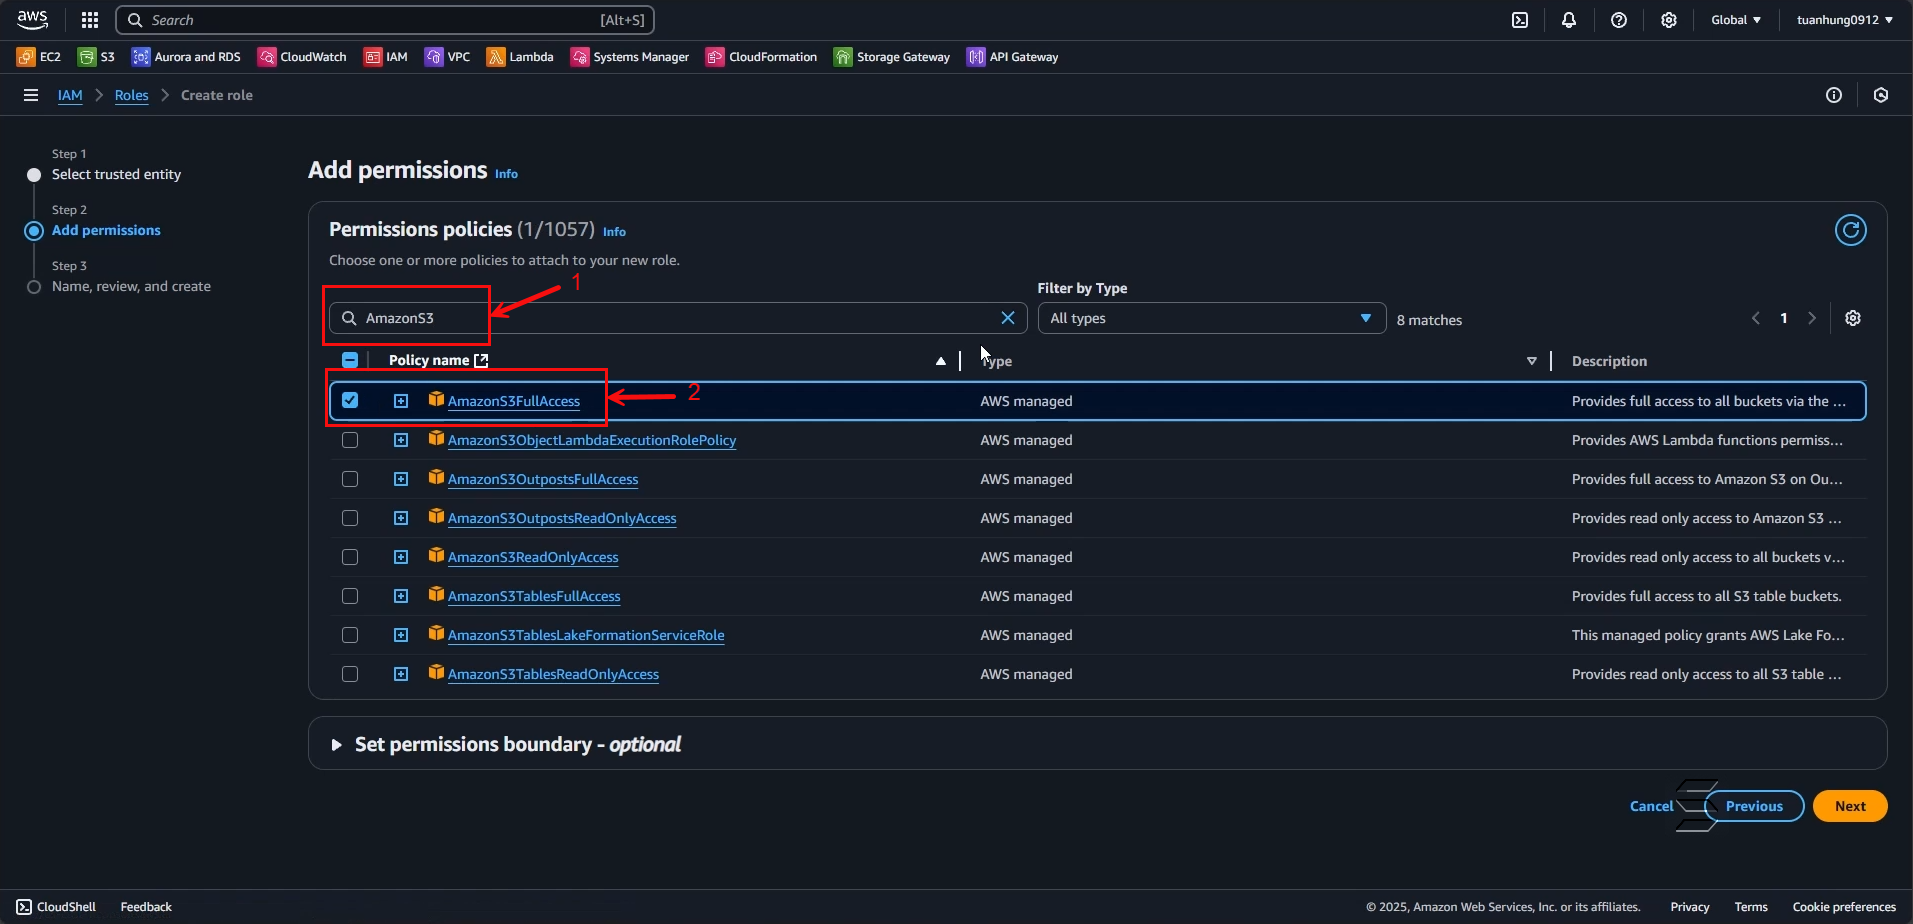Screen dimensions: 1913x924
Task: Open the VPC shortcut
Action: coord(447,57)
